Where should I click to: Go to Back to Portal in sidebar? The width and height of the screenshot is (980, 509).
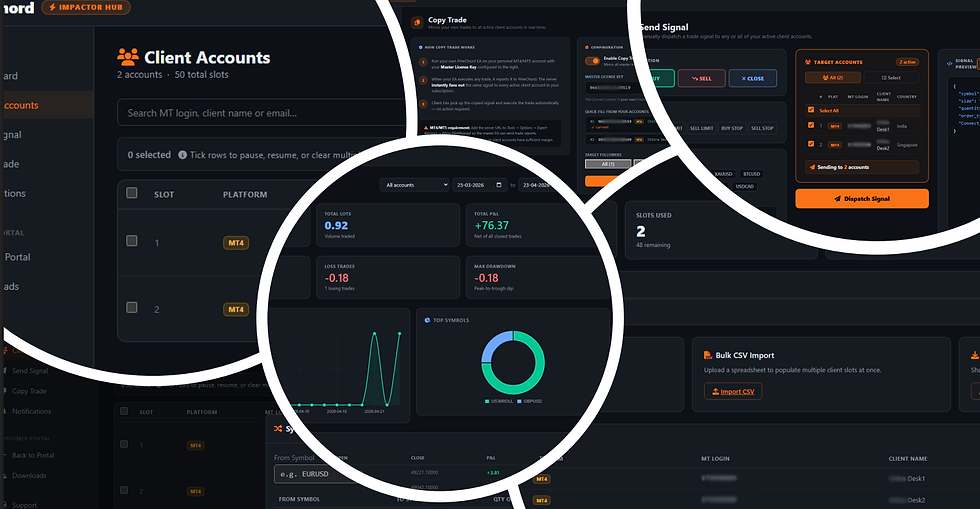click(33, 455)
